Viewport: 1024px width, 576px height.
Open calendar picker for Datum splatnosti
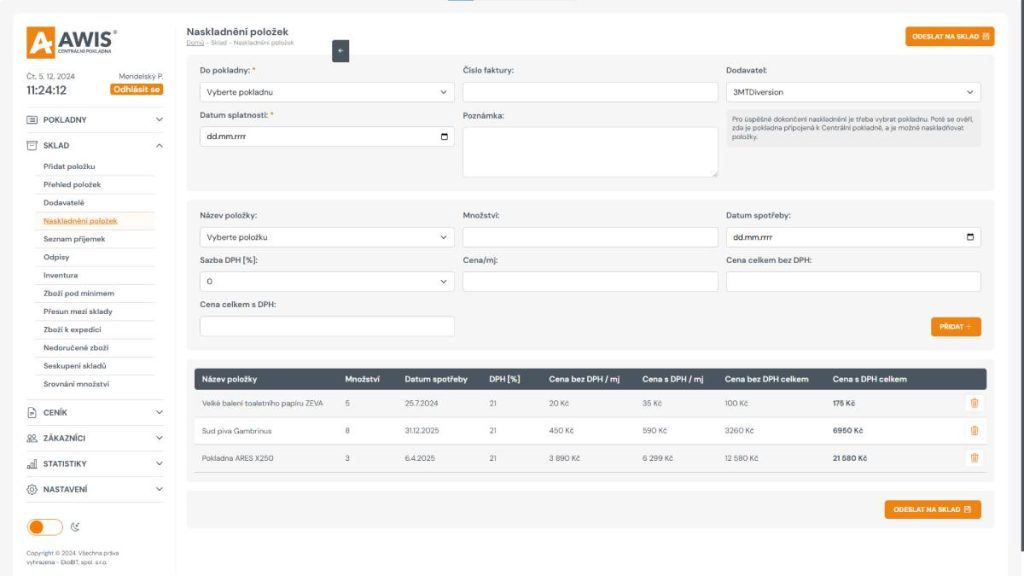tap(445, 137)
